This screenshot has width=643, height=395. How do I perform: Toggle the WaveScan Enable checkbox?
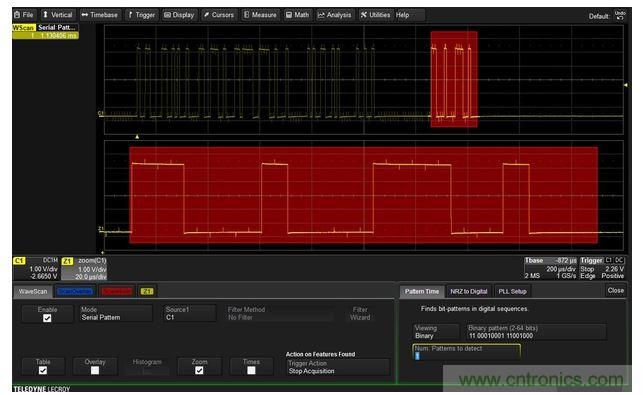click(47, 318)
